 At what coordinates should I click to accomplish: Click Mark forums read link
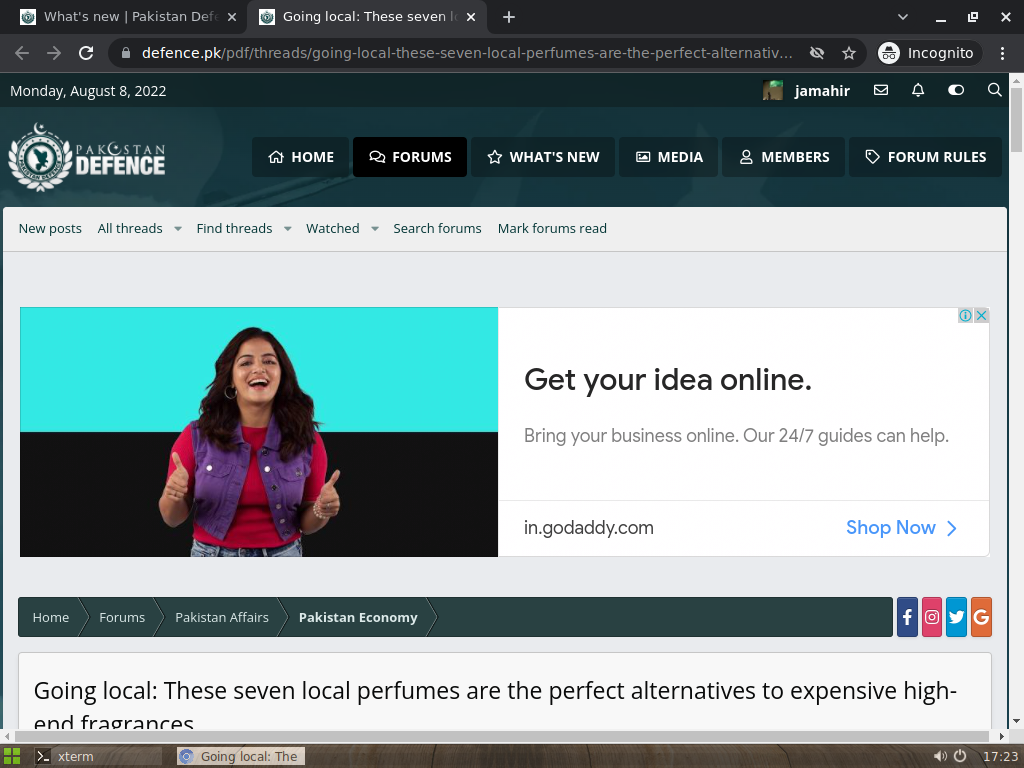(552, 229)
